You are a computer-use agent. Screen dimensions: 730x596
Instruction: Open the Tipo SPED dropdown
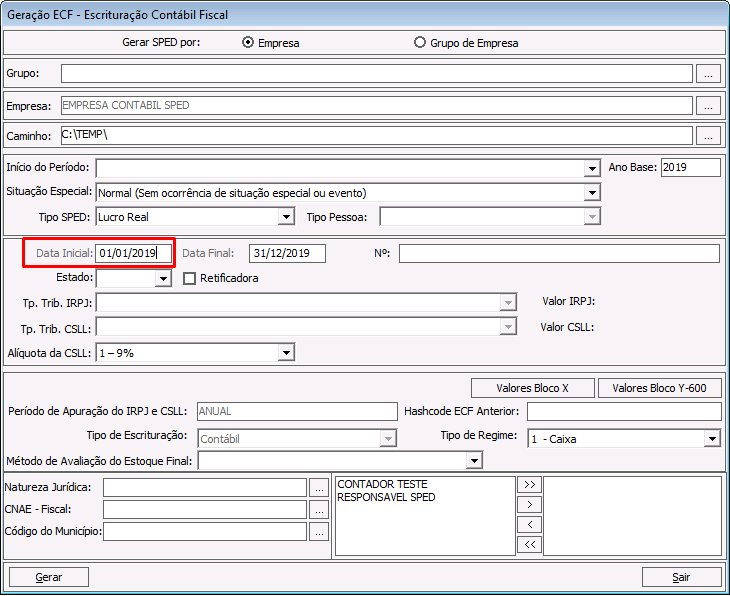click(x=286, y=217)
